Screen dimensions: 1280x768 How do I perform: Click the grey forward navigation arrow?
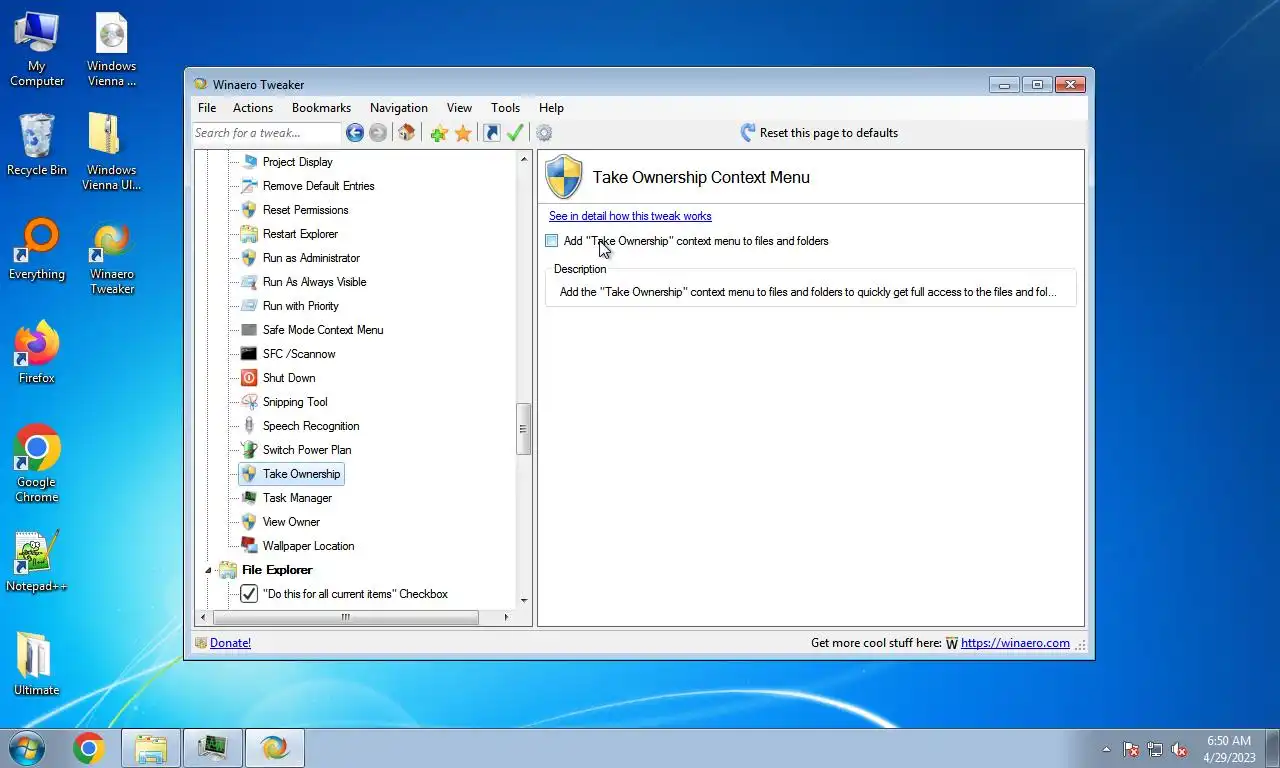click(378, 133)
